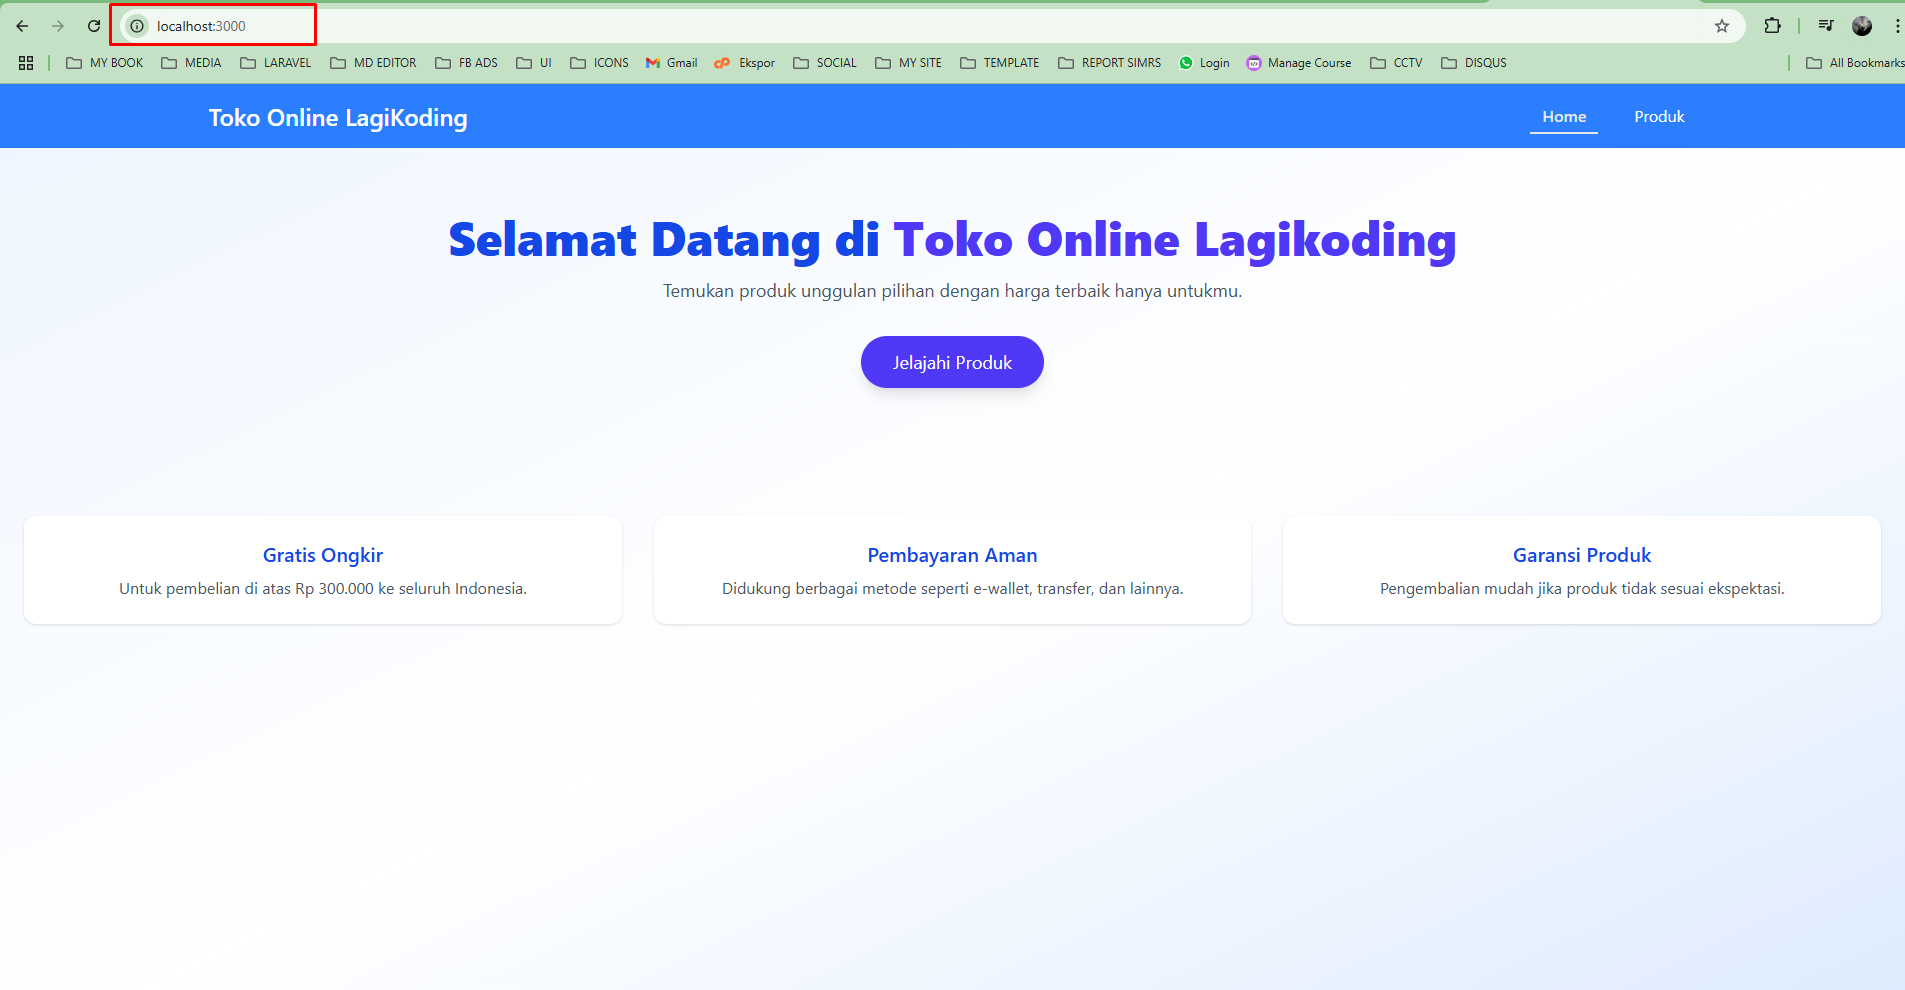Expand the All Bookmarks folder

click(x=1855, y=62)
